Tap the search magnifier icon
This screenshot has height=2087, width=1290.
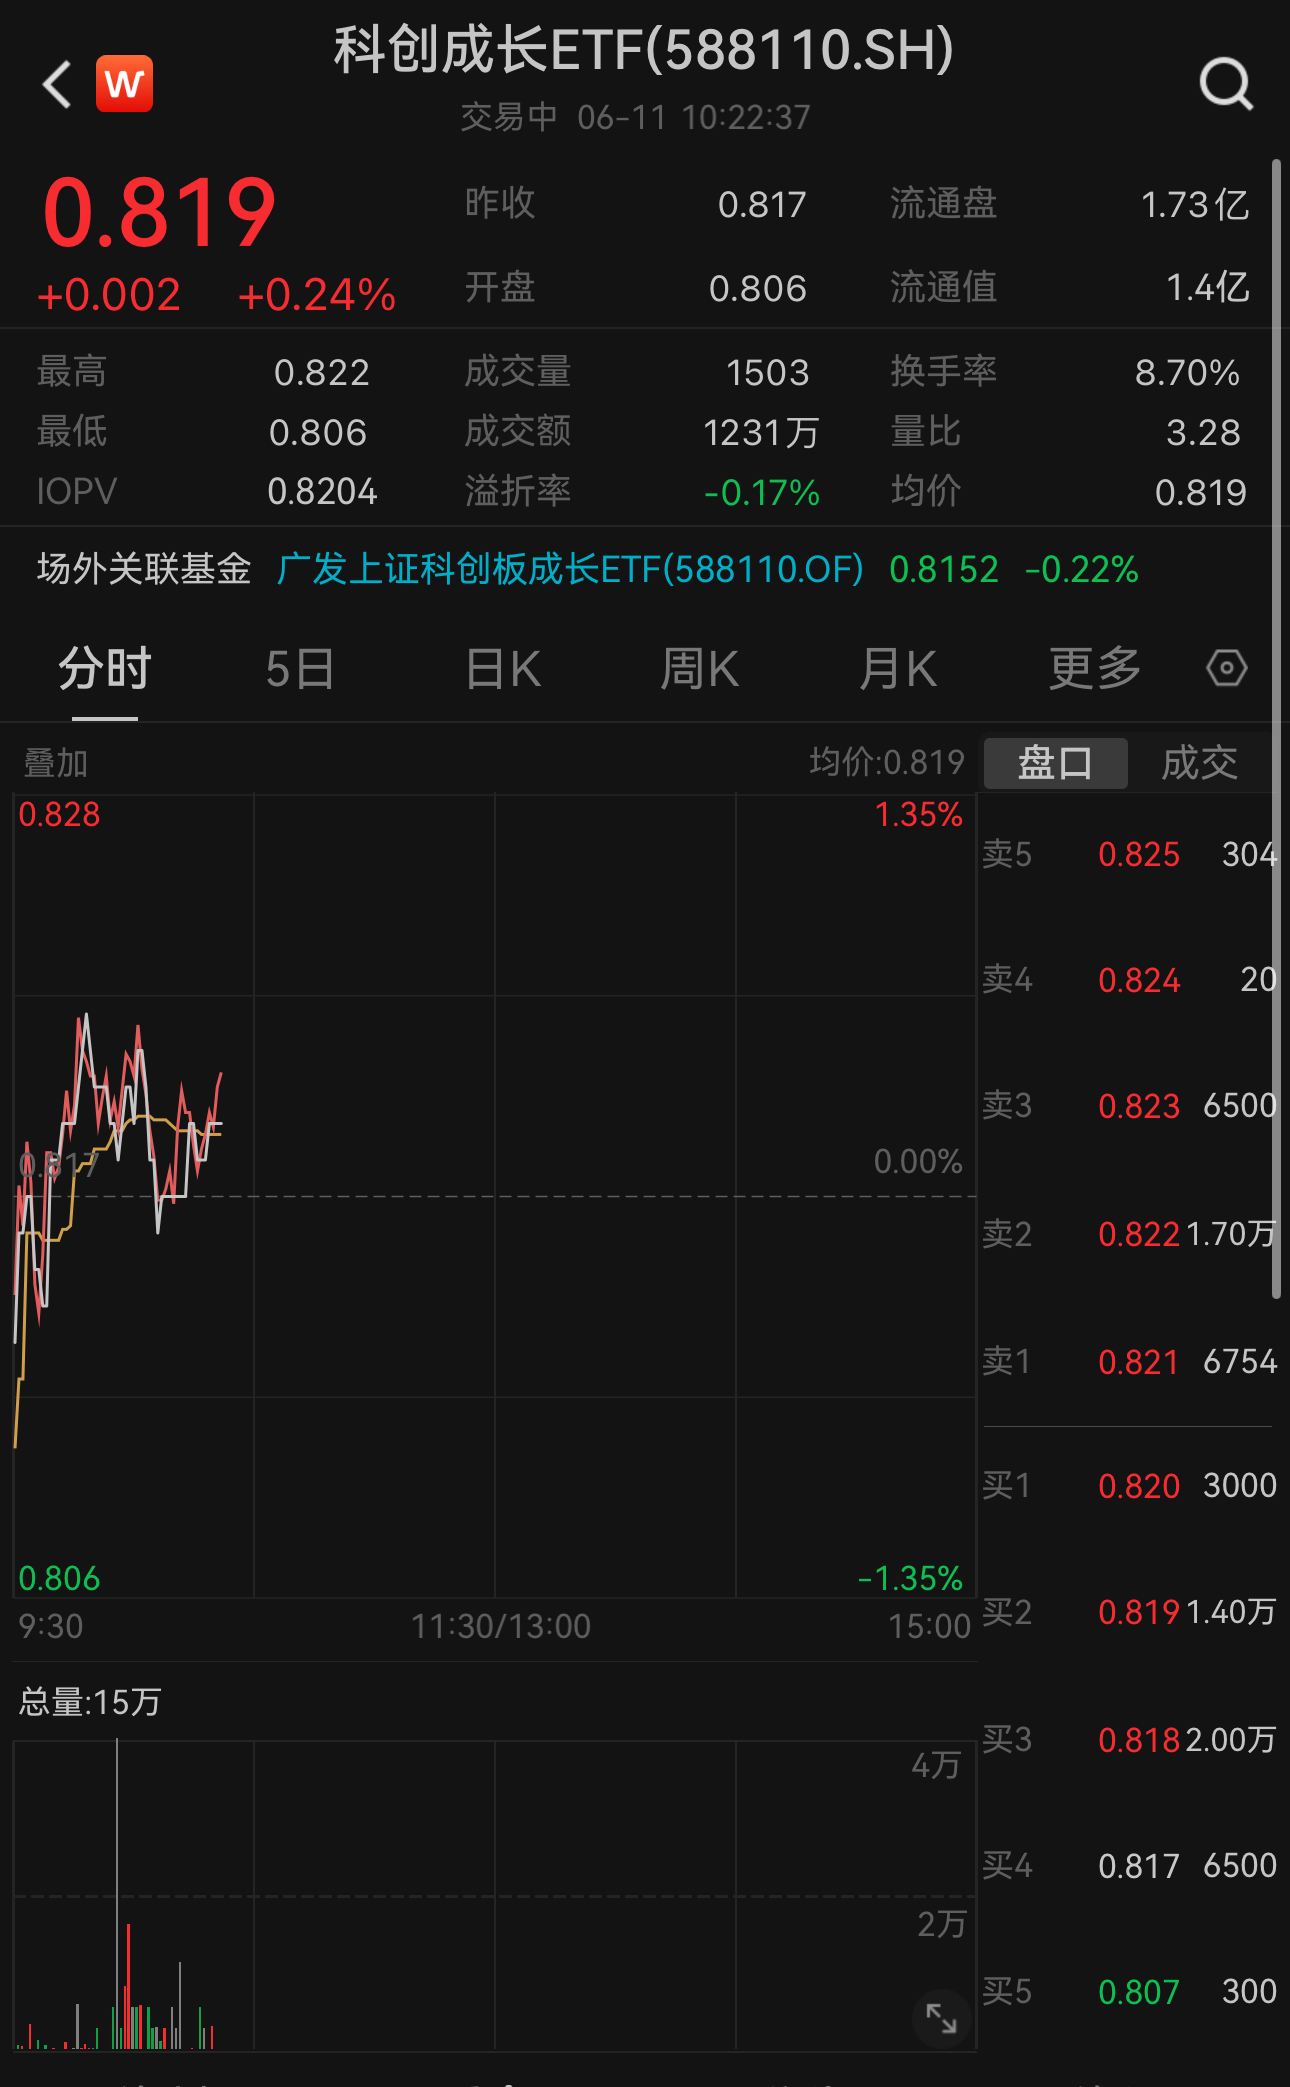click(1226, 84)
